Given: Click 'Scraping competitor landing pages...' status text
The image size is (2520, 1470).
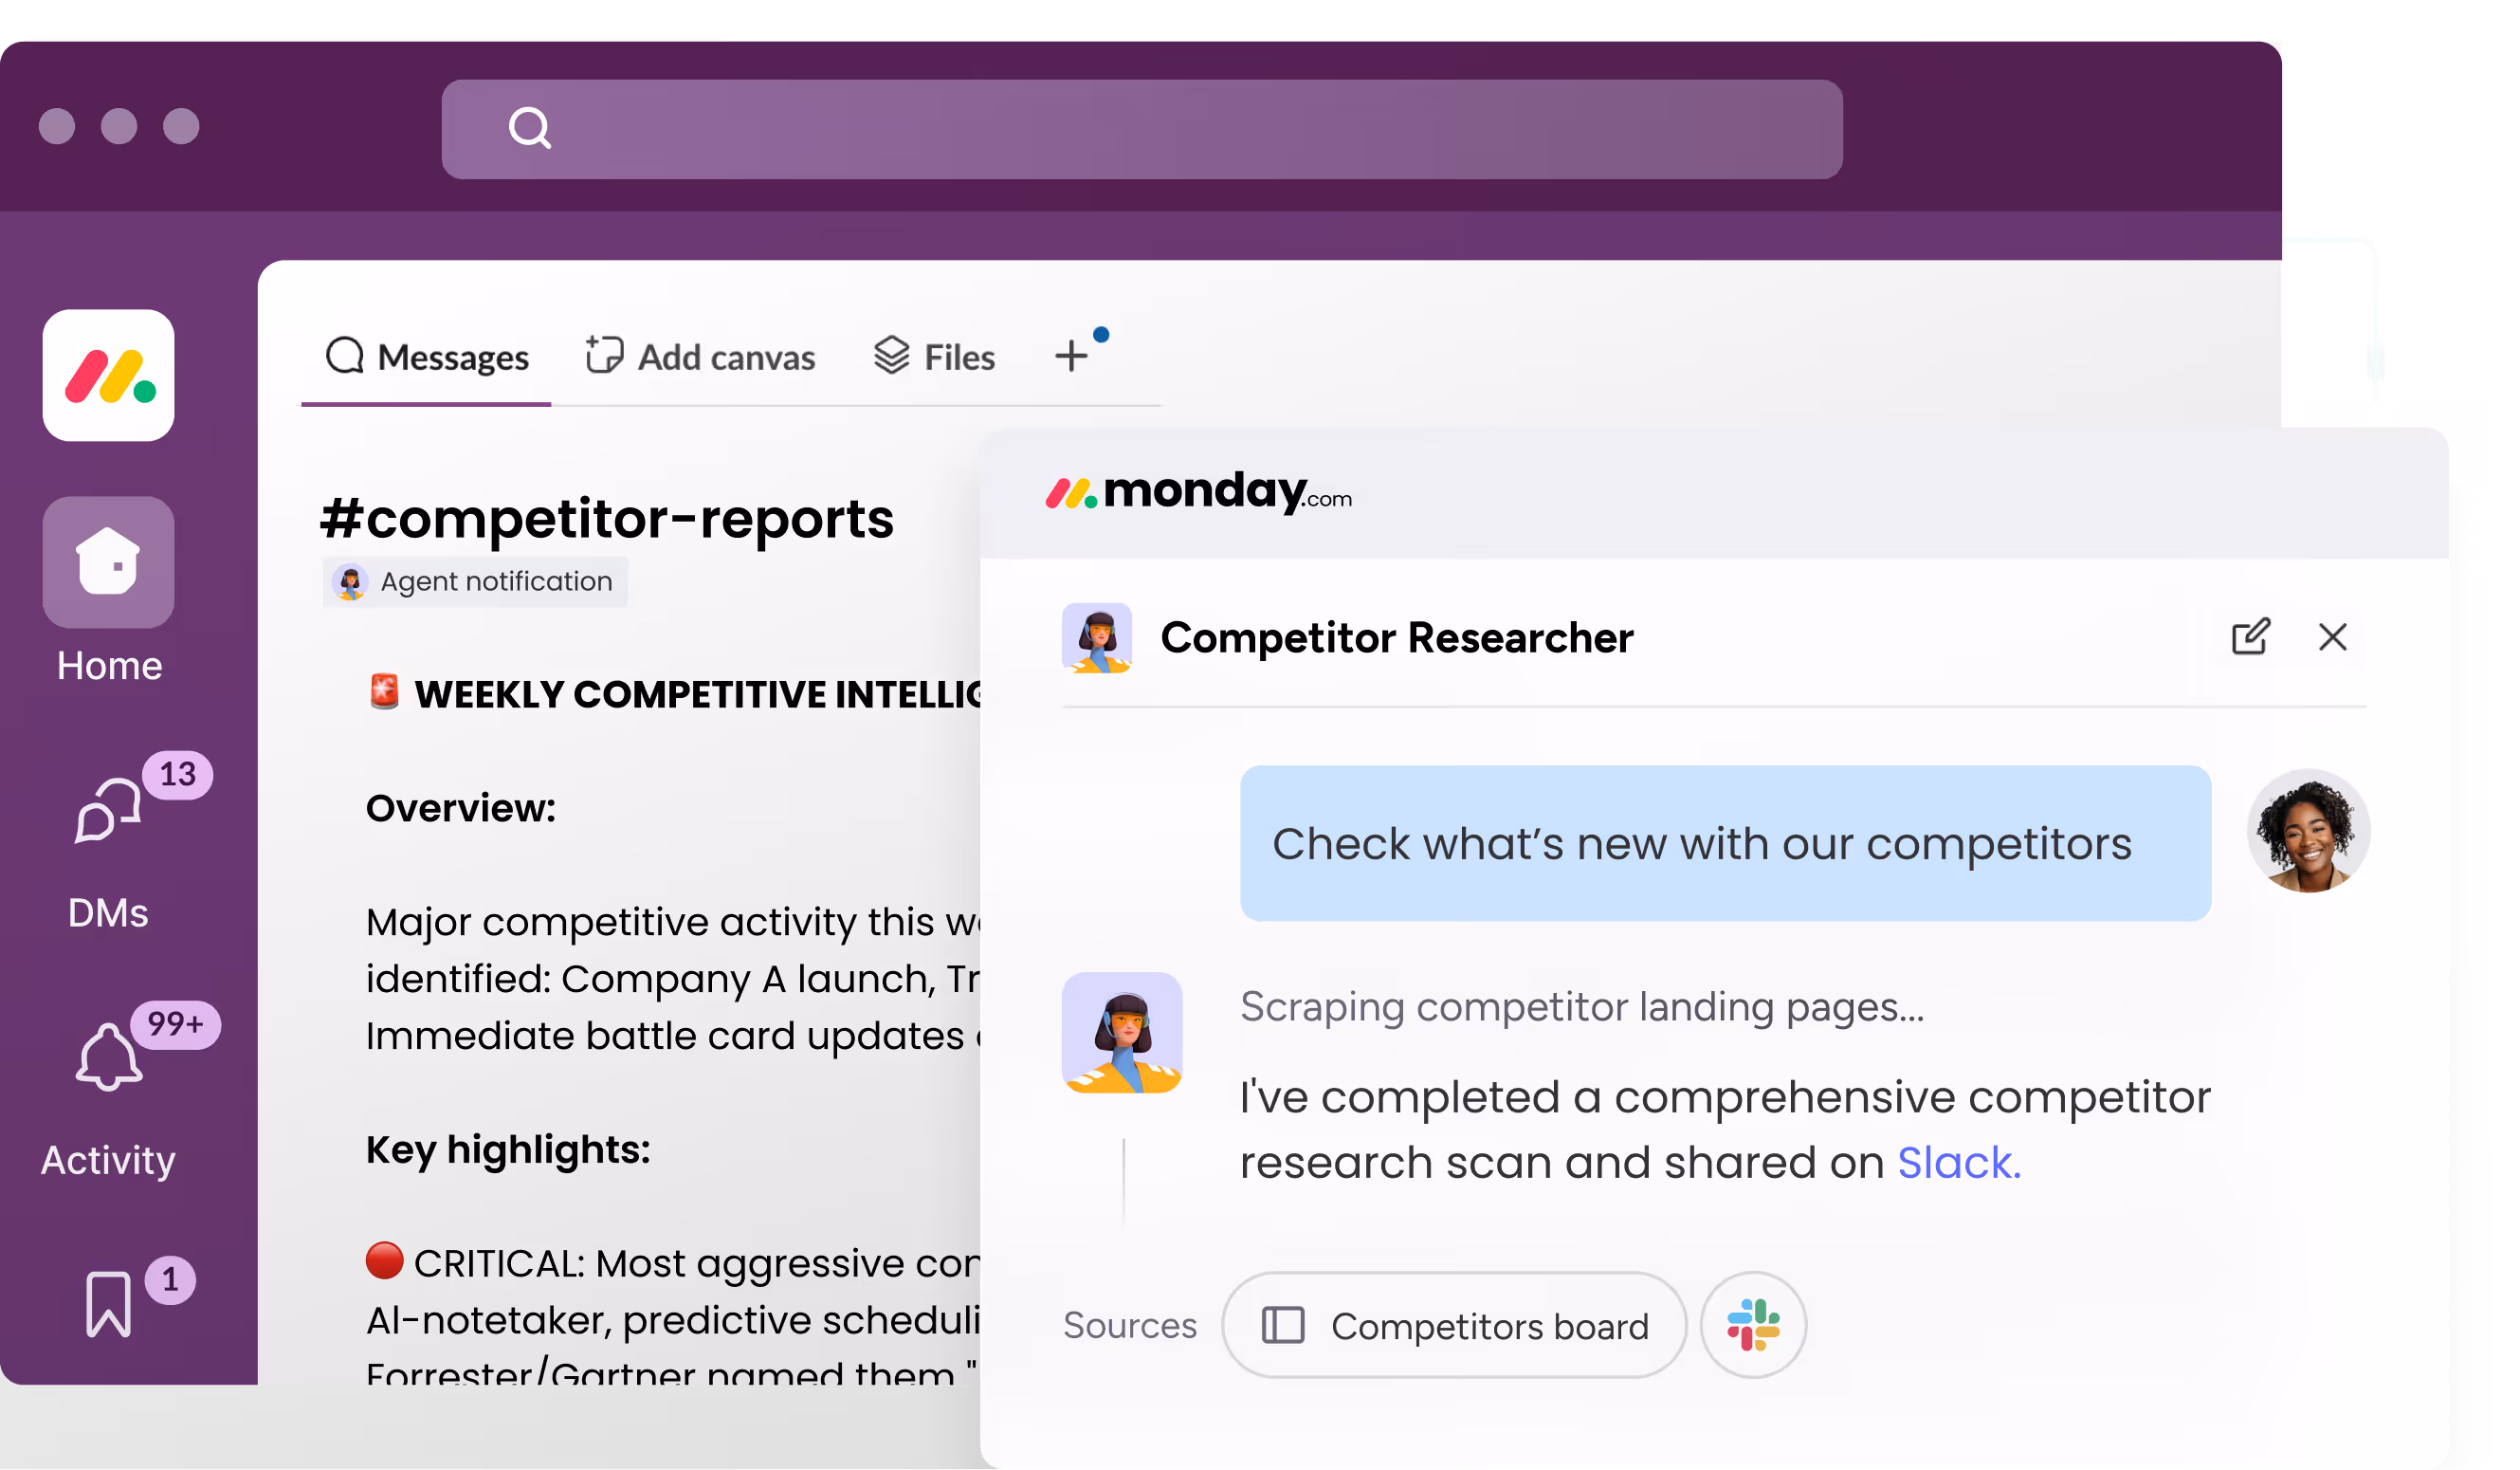Looking at the screenshot, I should click(x=1582, y=1007).
